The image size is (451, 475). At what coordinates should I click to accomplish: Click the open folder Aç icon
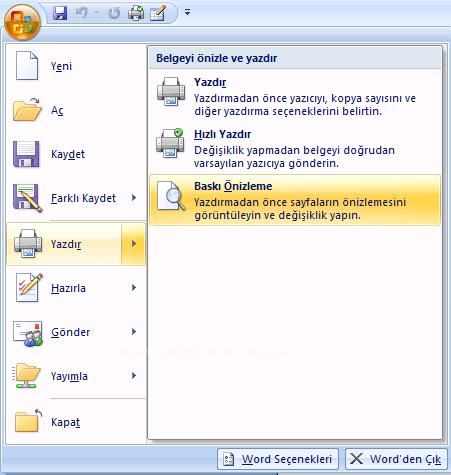pyautogui.click(x=27, y=109)
